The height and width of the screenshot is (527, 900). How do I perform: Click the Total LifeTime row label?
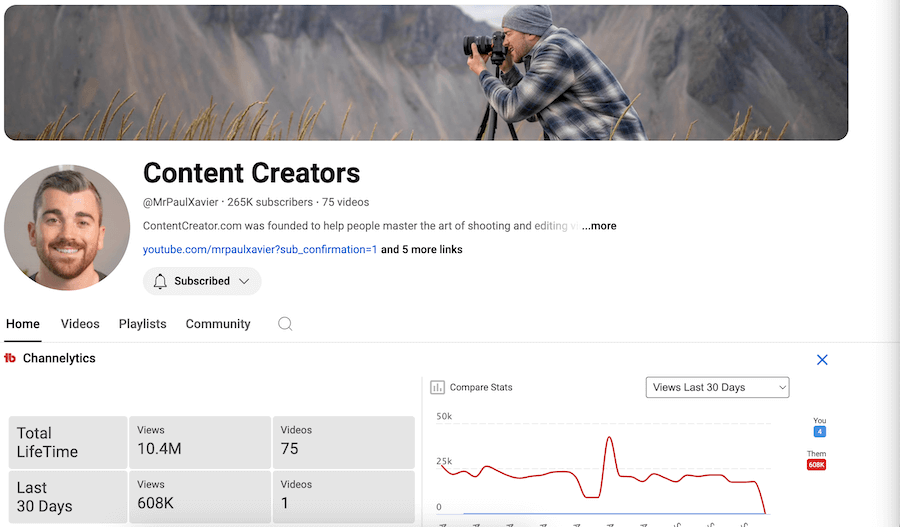pyautogui.click(x=68, y=443)
